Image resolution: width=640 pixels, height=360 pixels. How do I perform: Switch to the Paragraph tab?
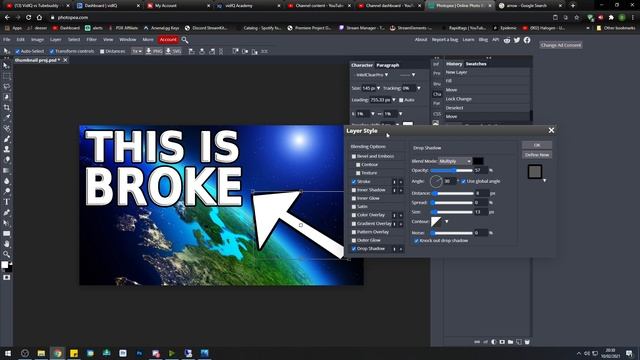tap(388, 65)
